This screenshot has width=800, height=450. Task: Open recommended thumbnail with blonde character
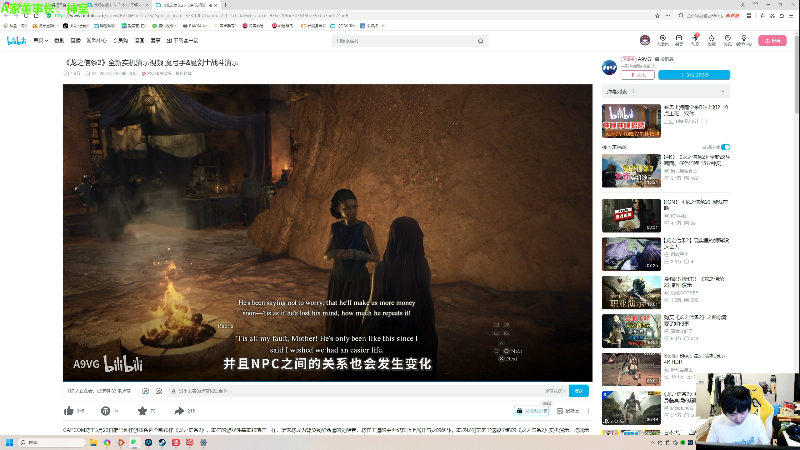tap(631, 331)
